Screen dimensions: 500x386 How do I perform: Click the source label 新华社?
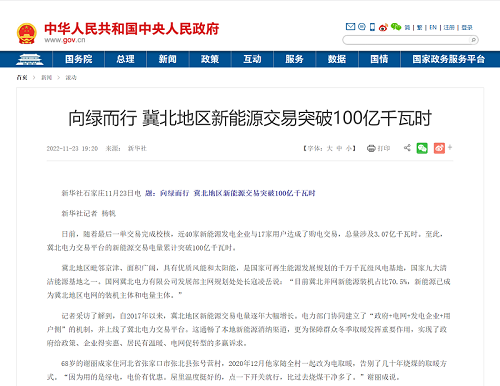137,149
